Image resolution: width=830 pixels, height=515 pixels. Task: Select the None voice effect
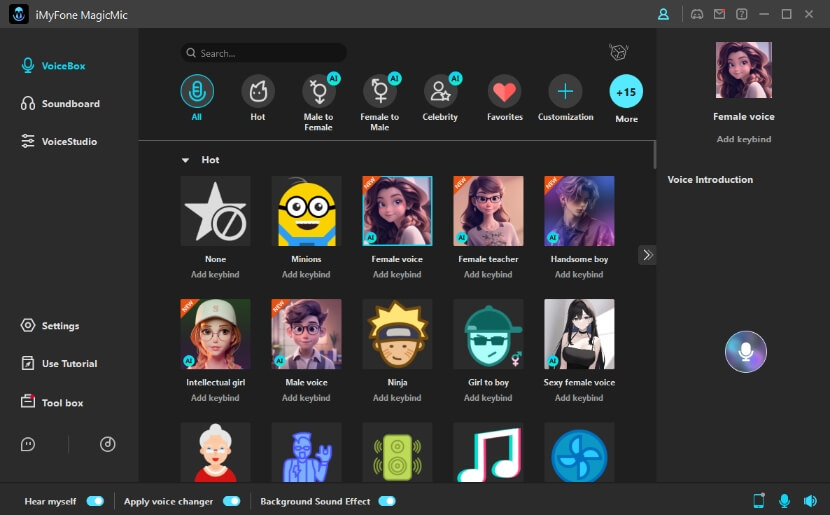215,211
